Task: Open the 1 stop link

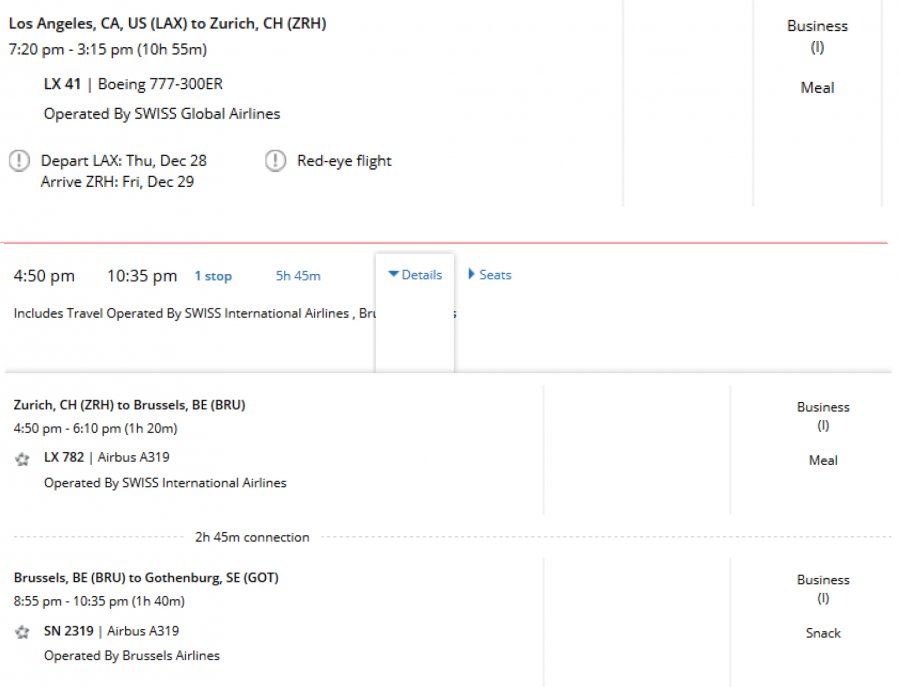Action: tap(213, 276)
